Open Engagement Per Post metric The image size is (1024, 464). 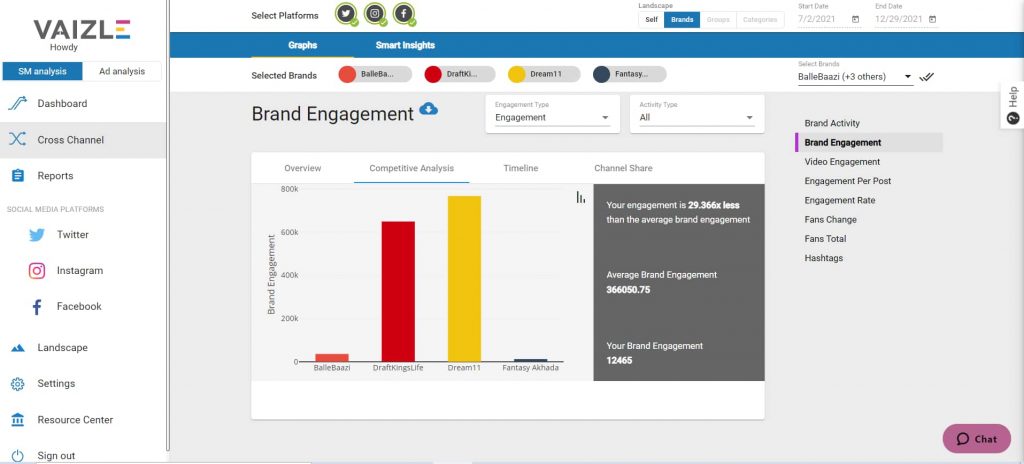tap(848, 181)
